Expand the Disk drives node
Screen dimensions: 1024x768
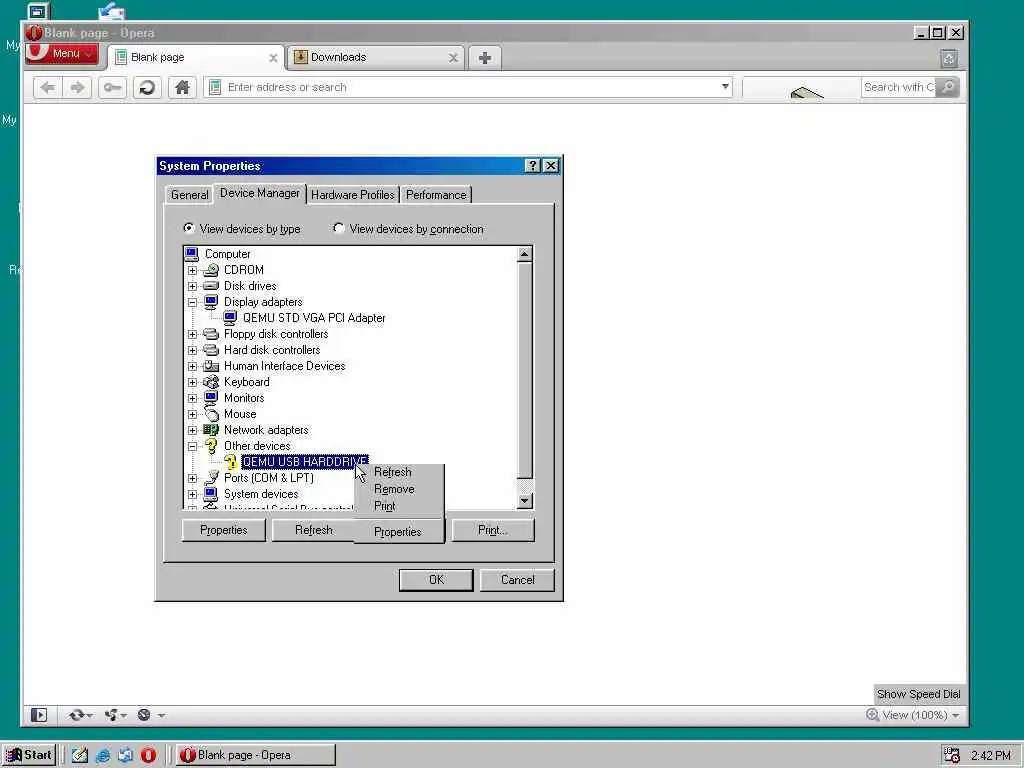193,286
